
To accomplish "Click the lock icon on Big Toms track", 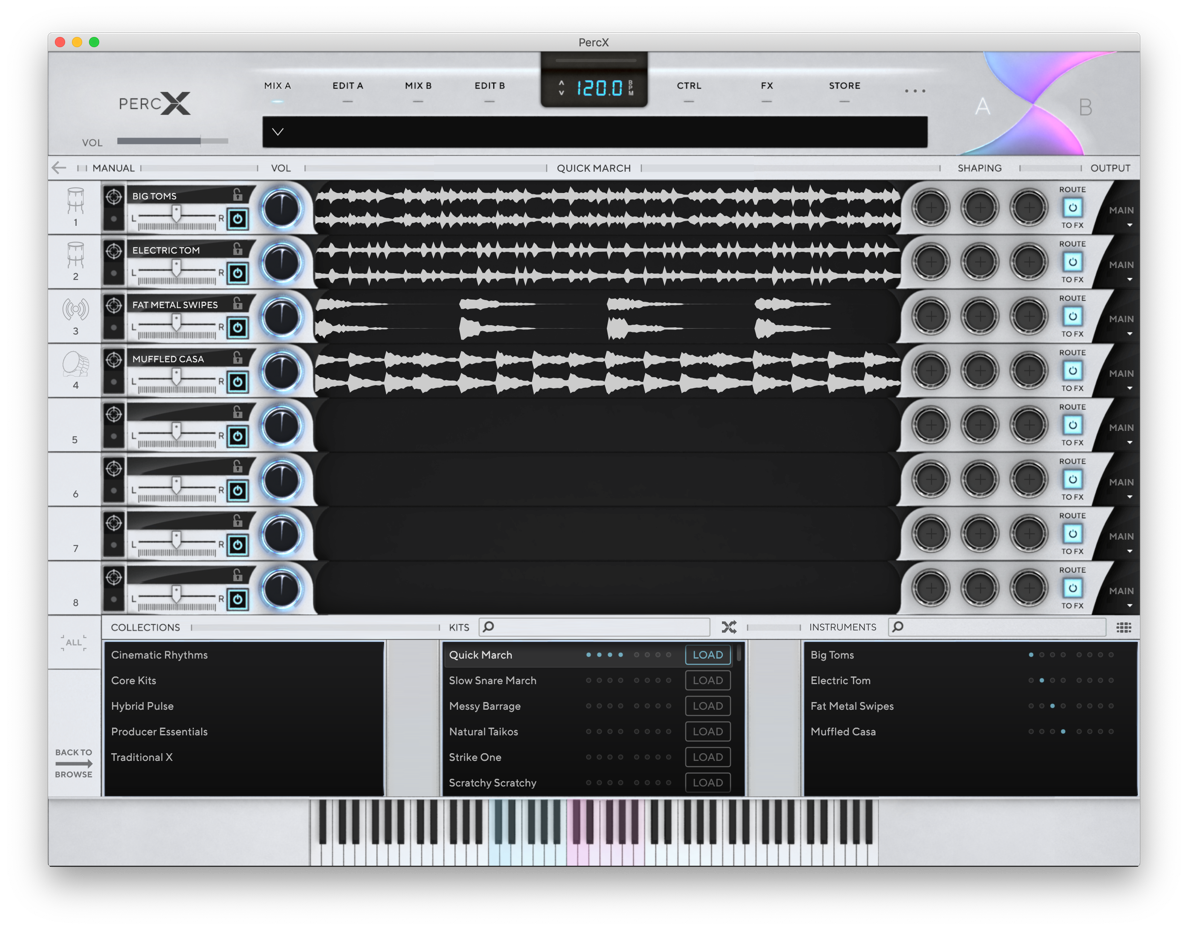I will [237, 195].
